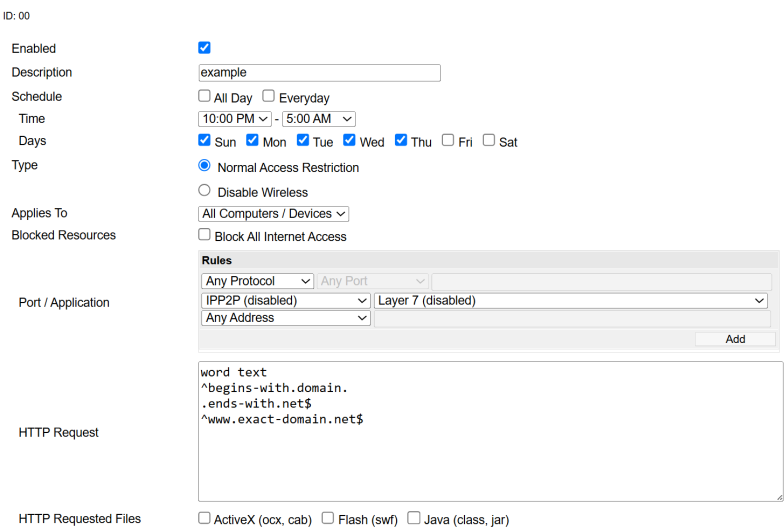Open the Layer 7 (disabled) dropdown
The height and width of the screenshot is (529, 784).
click(x=570, y=300)
